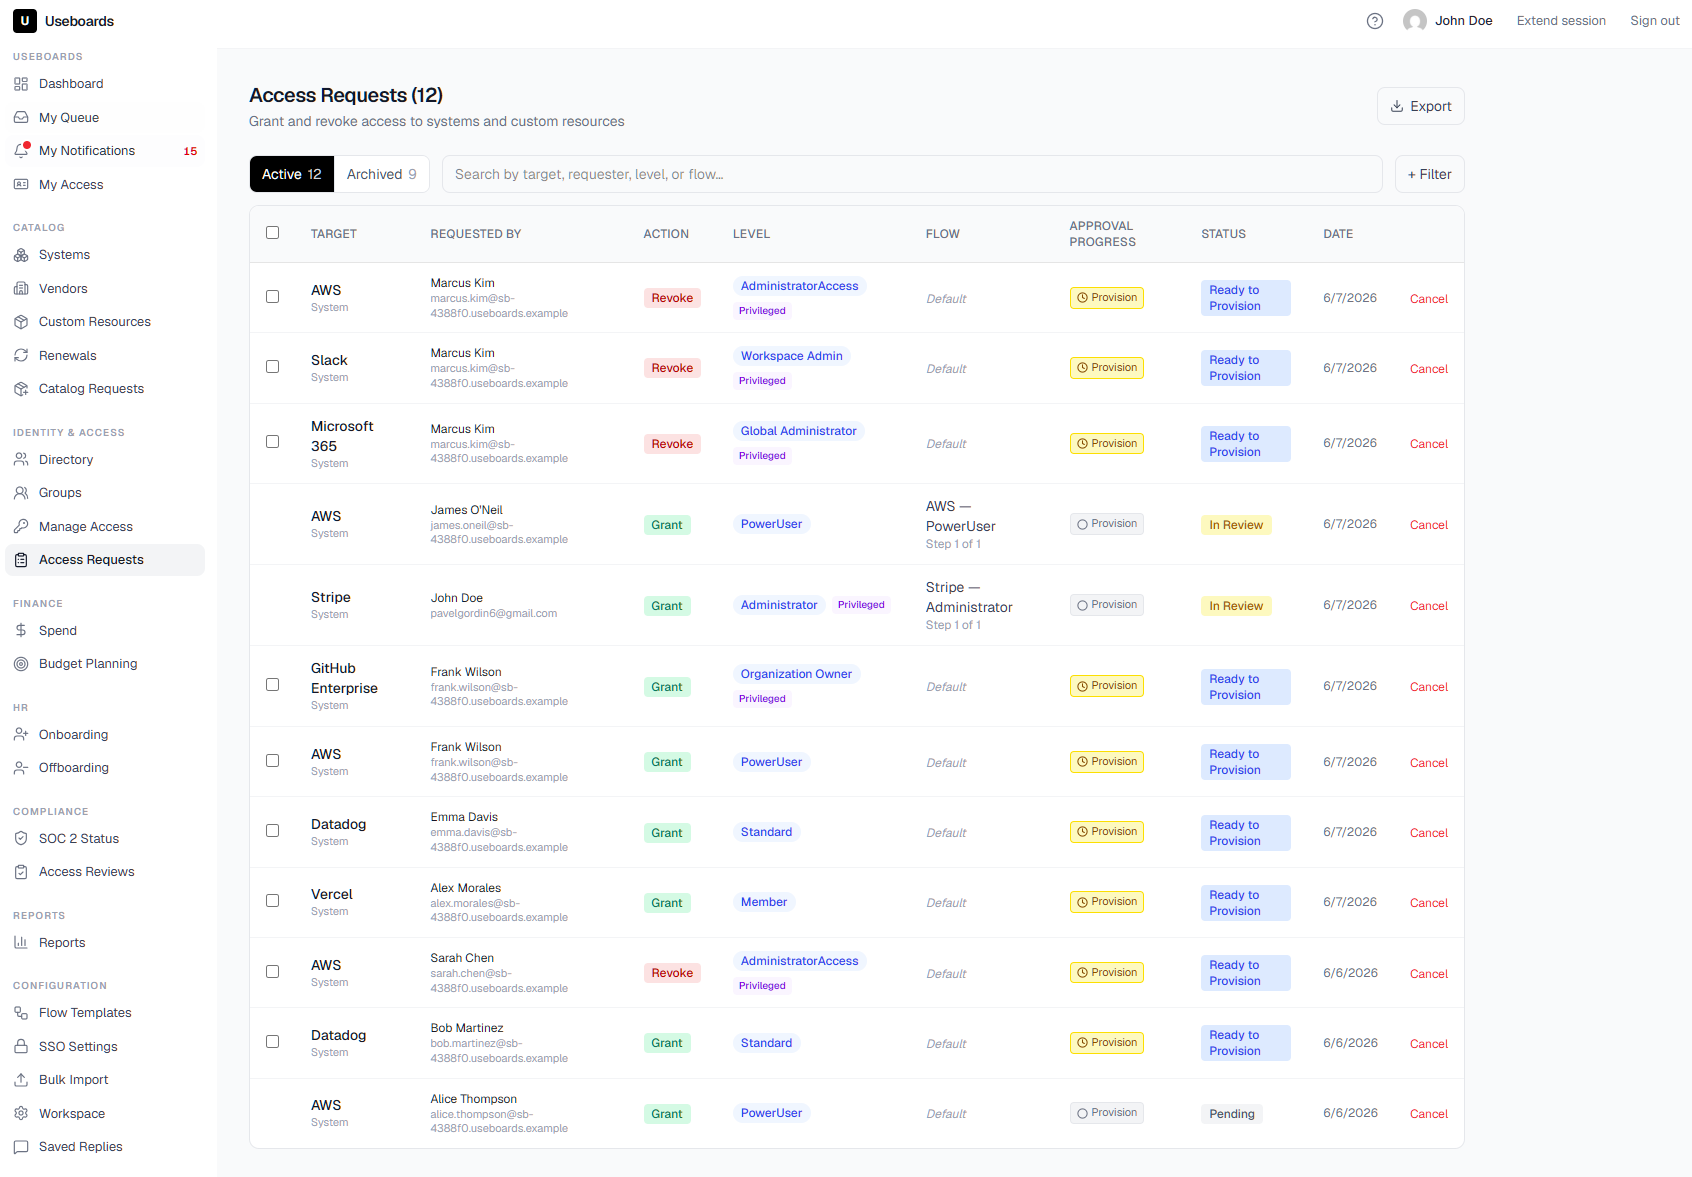Click the search requests input field
This screenshot has width=1692, height=1177.
coord(912,174)
